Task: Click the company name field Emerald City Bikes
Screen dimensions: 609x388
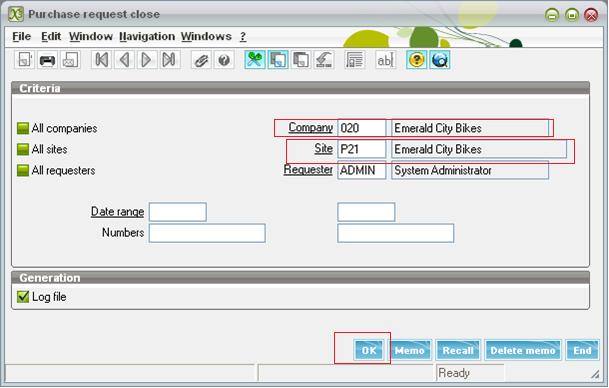Action: click(470, 128)
